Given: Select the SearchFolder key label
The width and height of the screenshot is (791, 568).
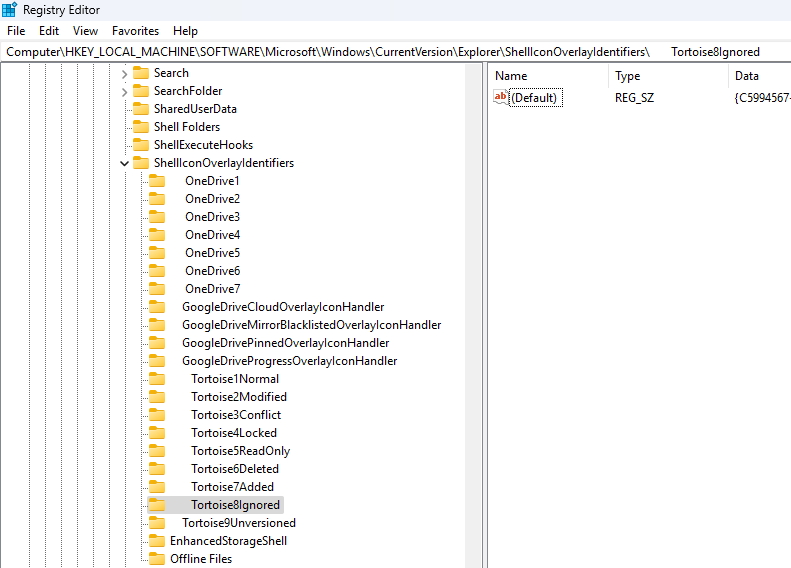Looking at the screenshot, I should tap(188, 91).
